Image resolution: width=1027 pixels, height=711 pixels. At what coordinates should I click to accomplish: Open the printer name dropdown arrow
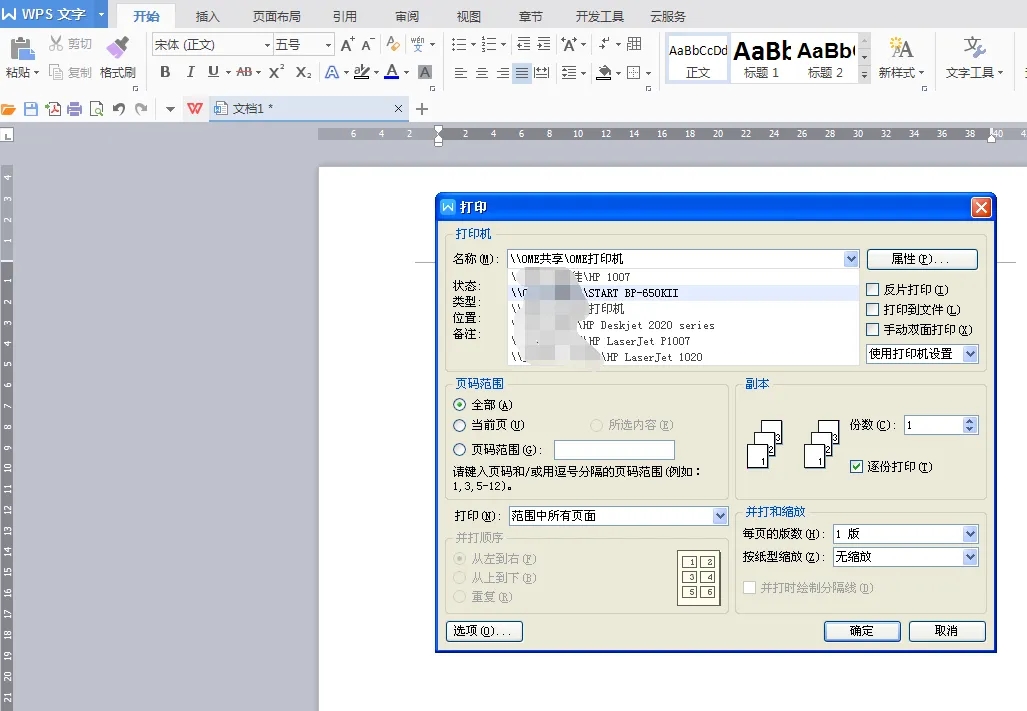pos(851,259)
